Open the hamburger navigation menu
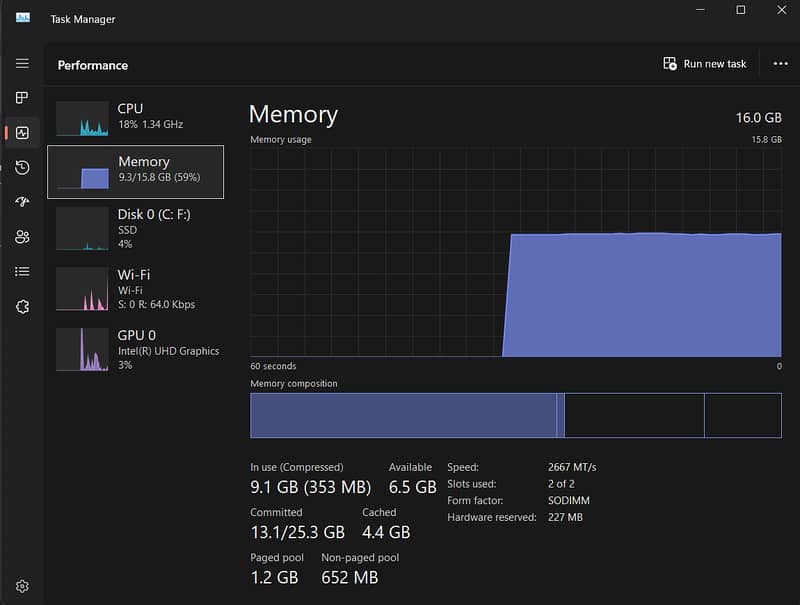 22,63
